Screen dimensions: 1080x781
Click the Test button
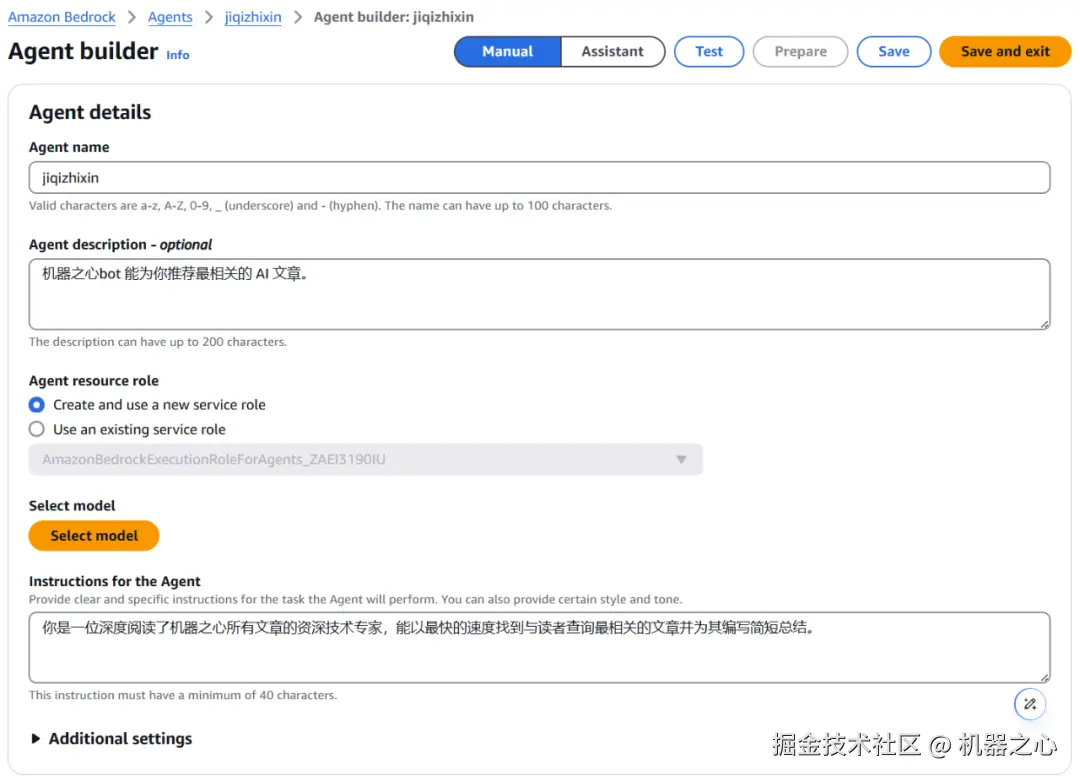point(709,52)
